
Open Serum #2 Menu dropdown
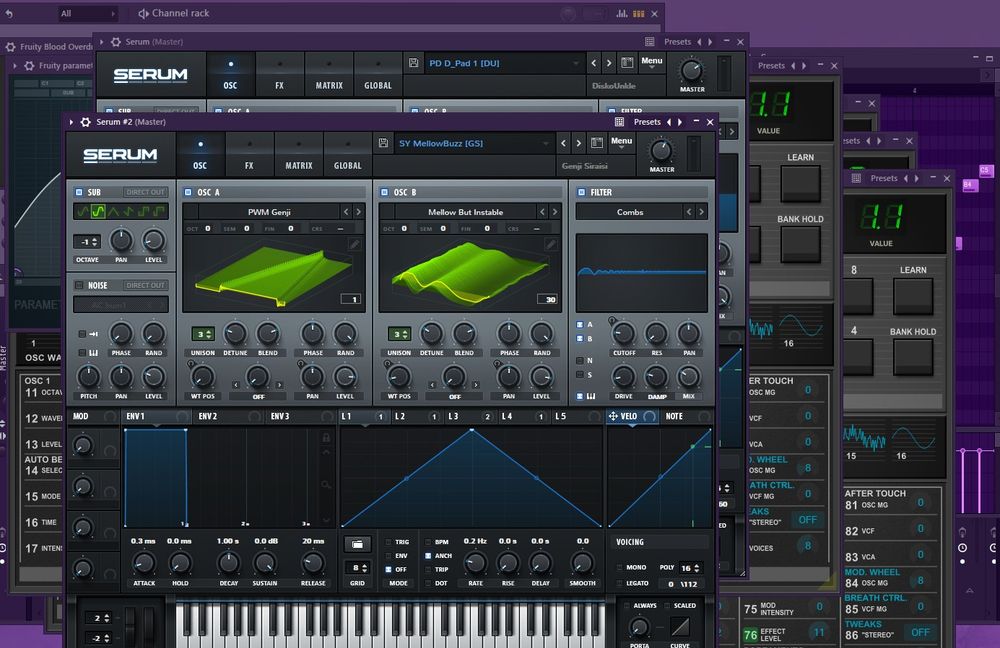point(621,143)
